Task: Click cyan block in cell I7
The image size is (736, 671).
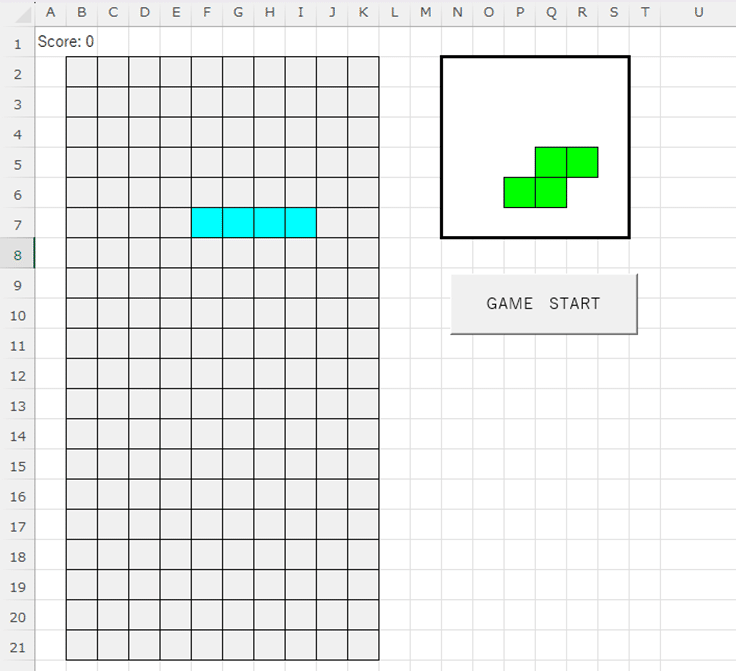Action: coord(301,222)
